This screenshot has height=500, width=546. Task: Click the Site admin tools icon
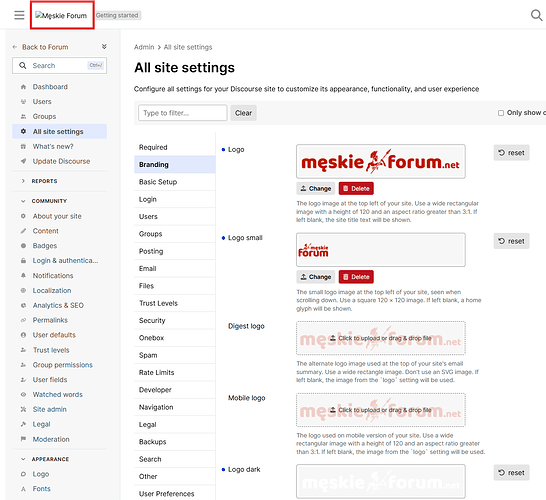click(23, 409)
